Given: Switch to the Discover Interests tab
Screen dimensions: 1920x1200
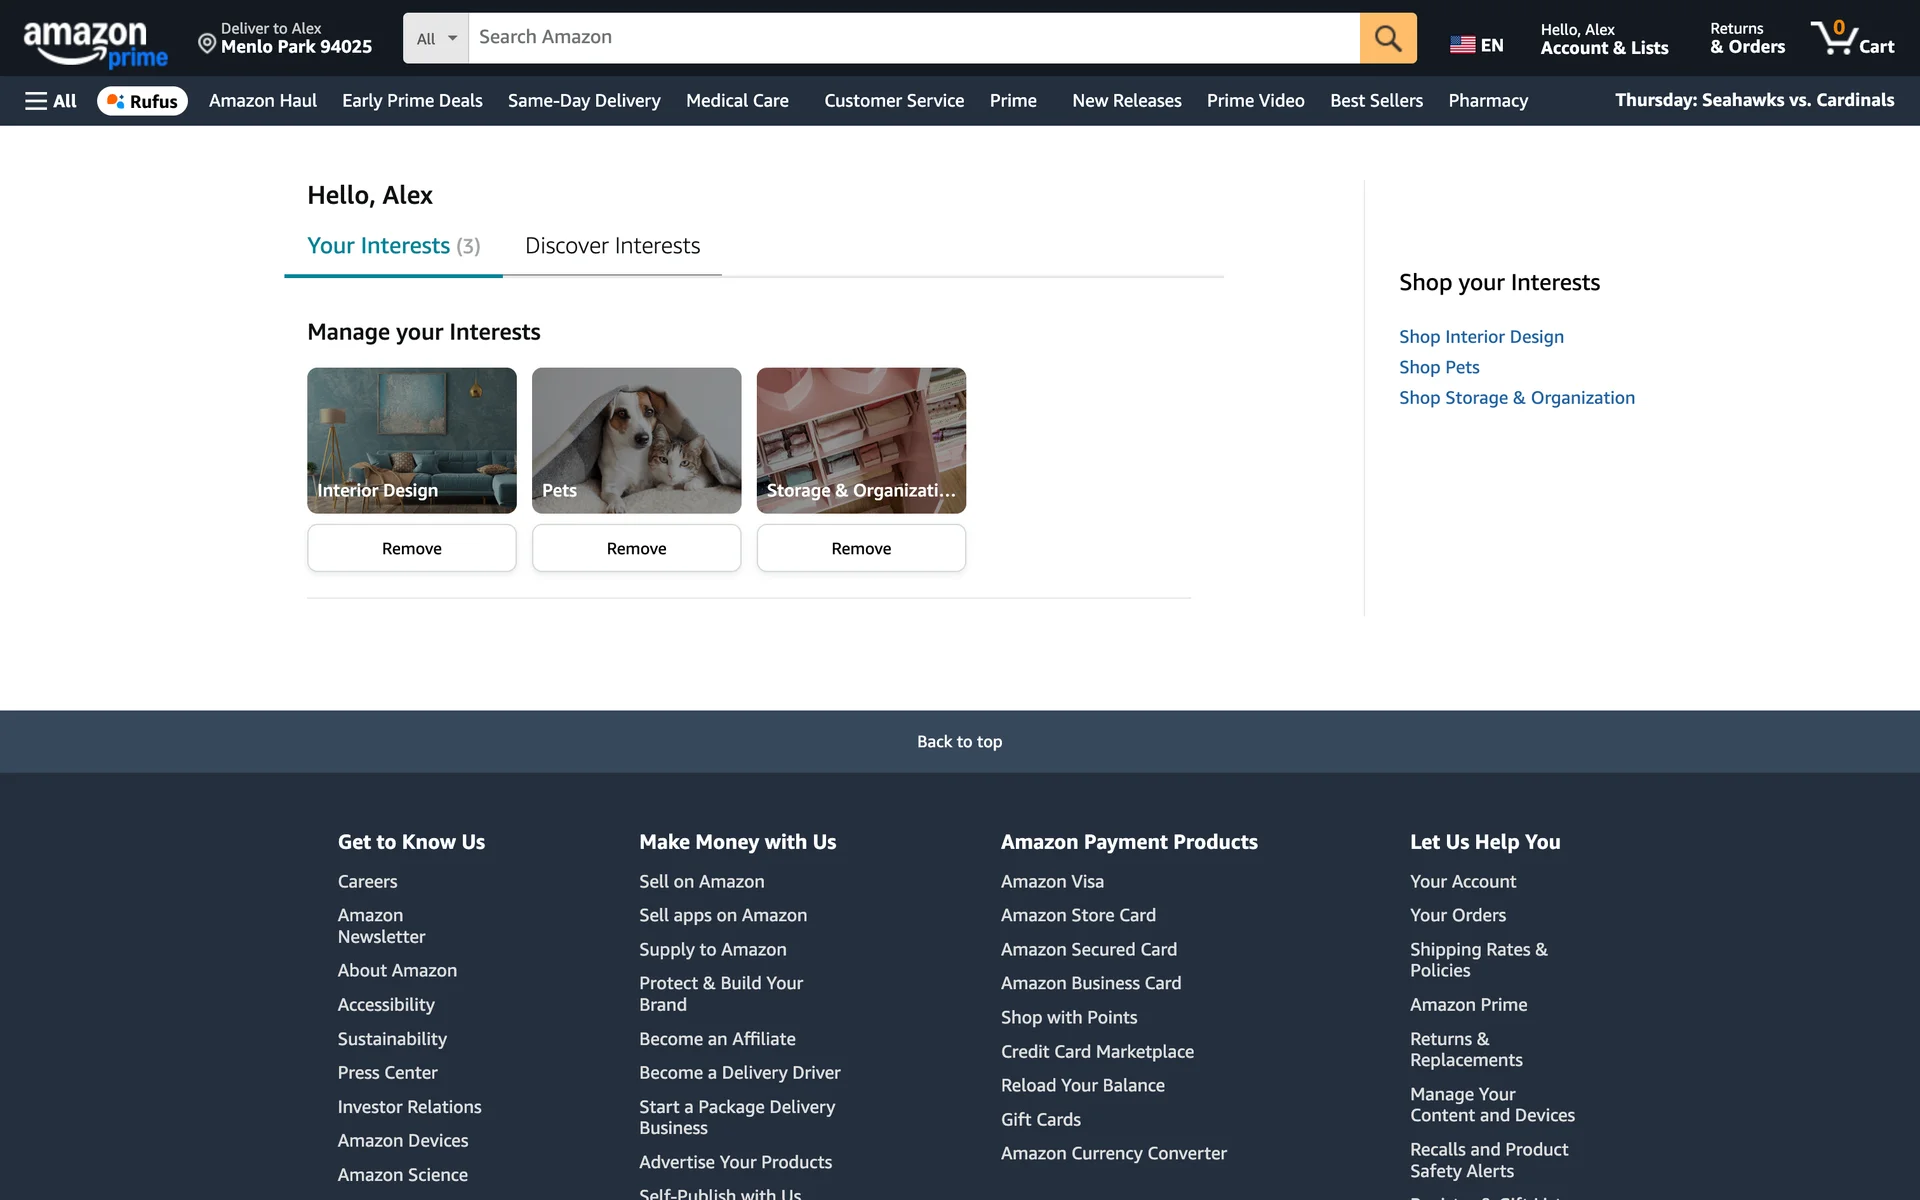Looking at the screenshot, I should tap(612, 246).
